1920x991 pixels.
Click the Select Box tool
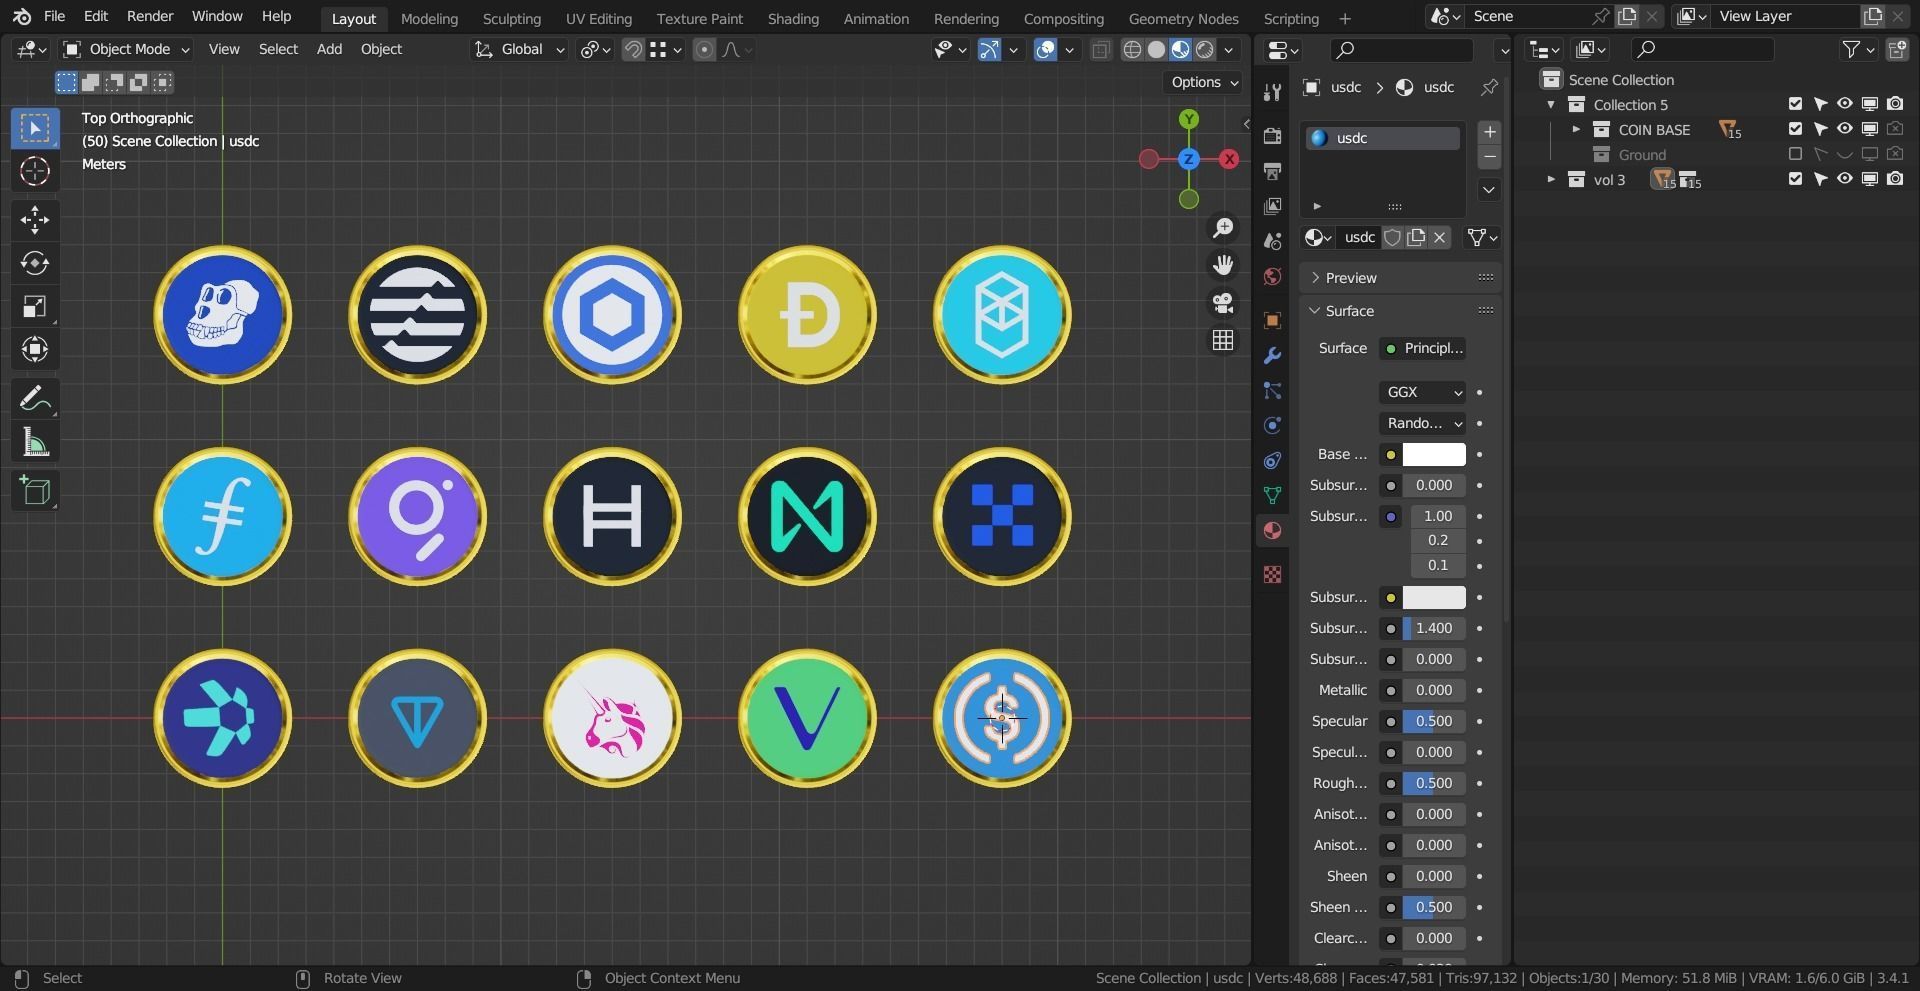35,128
